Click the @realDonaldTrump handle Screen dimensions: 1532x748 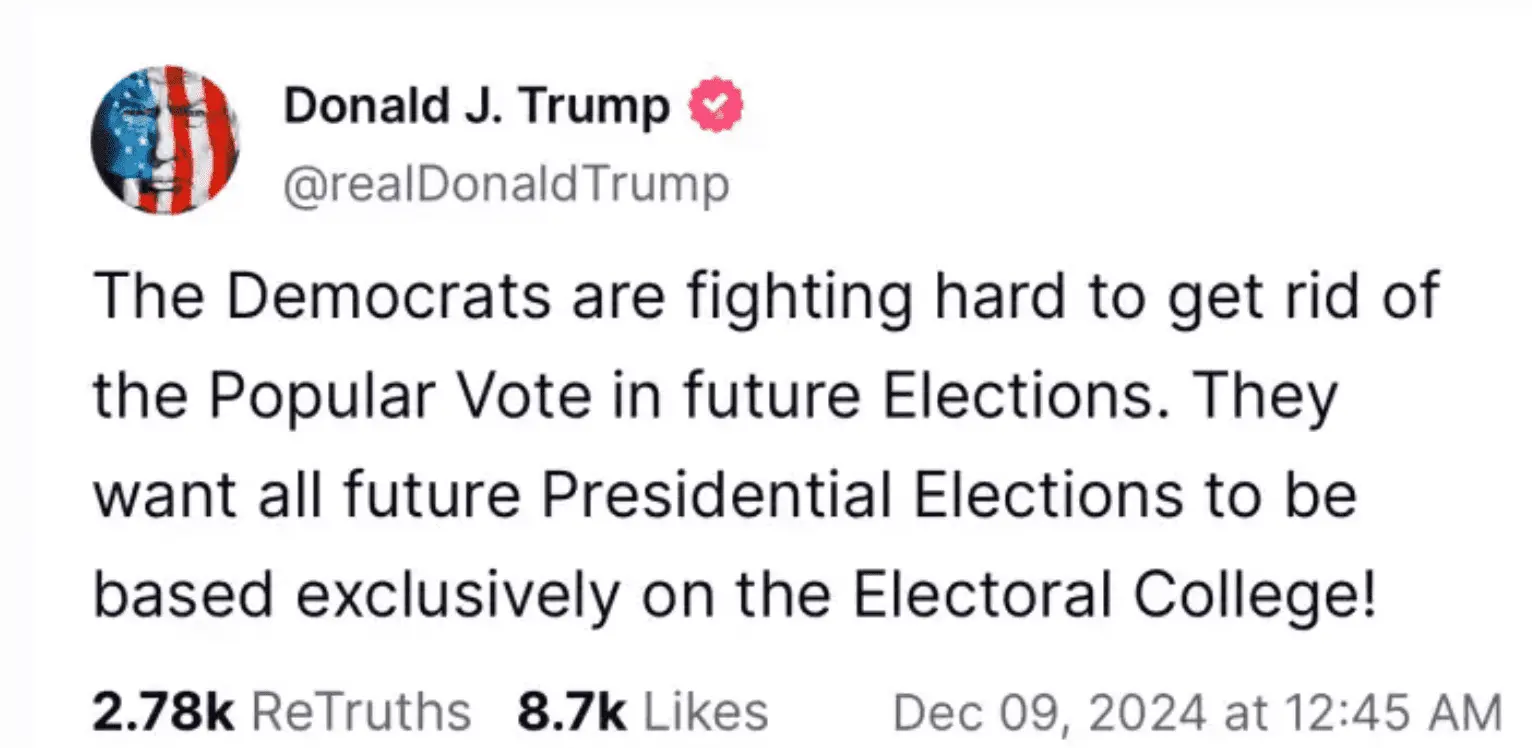click(506, 185)
